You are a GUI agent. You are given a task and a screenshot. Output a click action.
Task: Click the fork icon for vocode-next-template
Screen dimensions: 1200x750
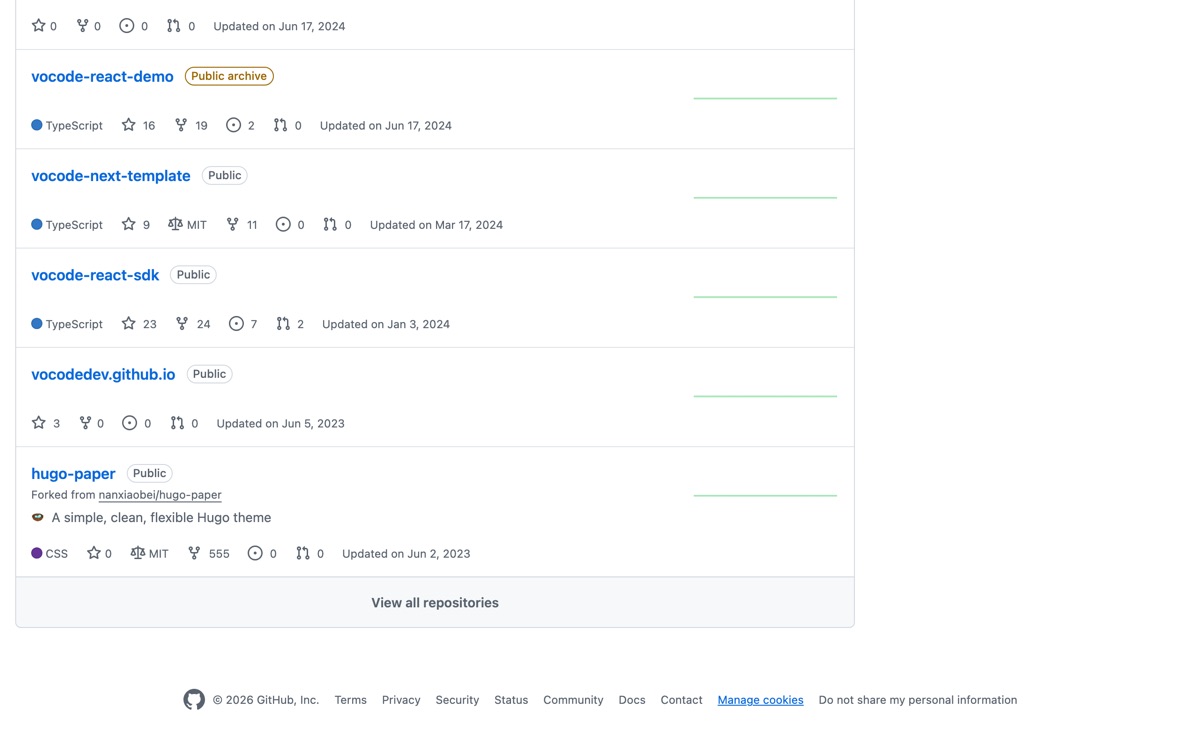(x=232, y=224)
